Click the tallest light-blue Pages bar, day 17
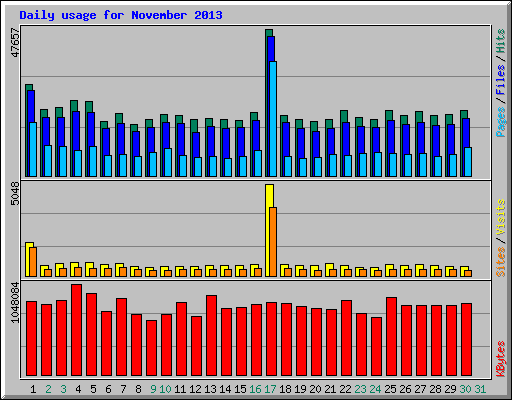This screenshot has width=512, height=400. [273, 119]
